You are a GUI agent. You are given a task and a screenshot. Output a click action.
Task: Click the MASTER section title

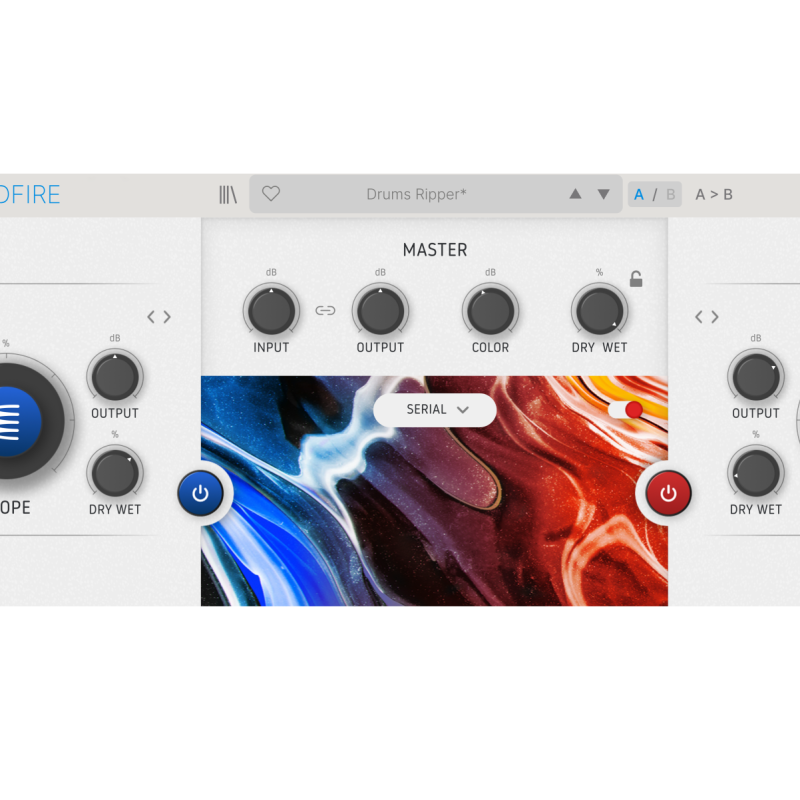pos(435,249)
